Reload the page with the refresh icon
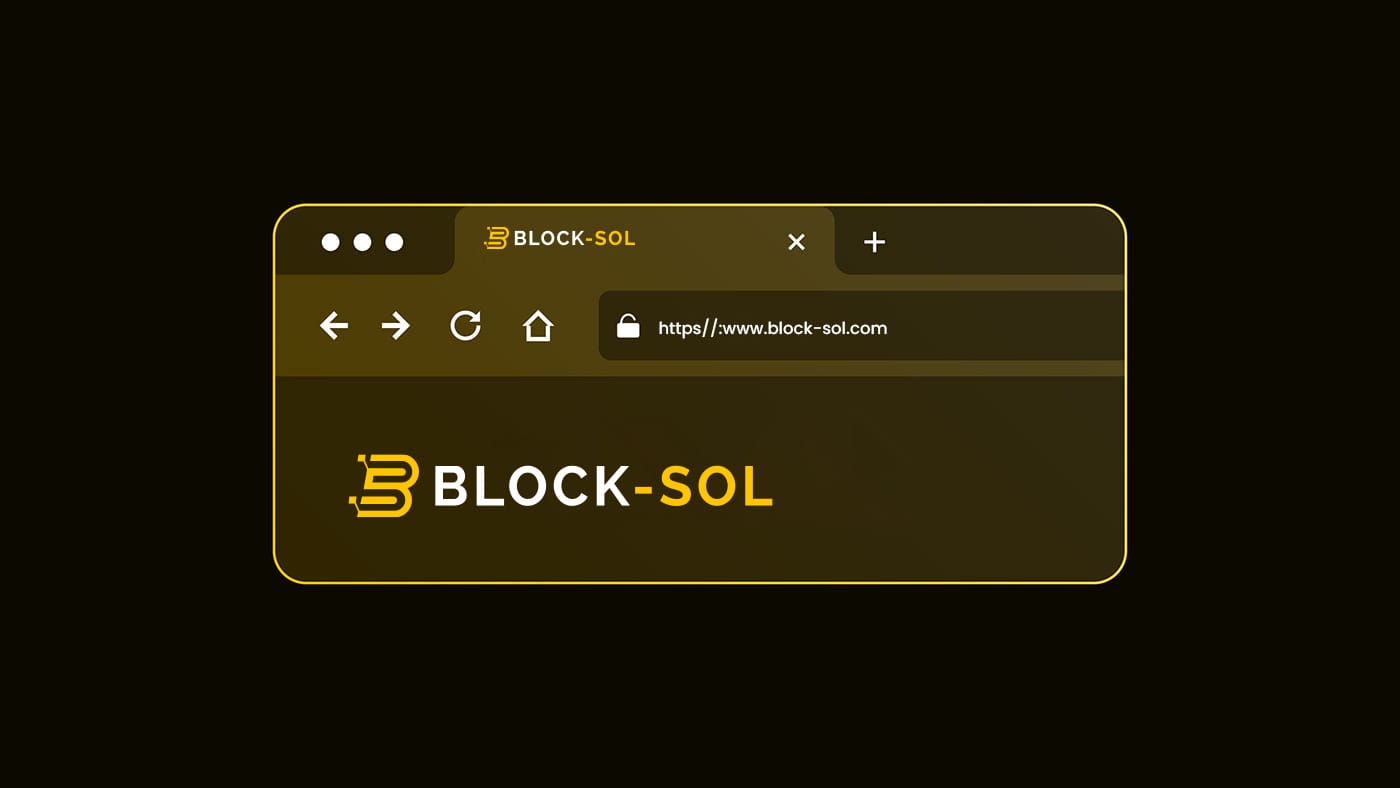This screenshot has height=788, width=1400. tap(466, 325)
